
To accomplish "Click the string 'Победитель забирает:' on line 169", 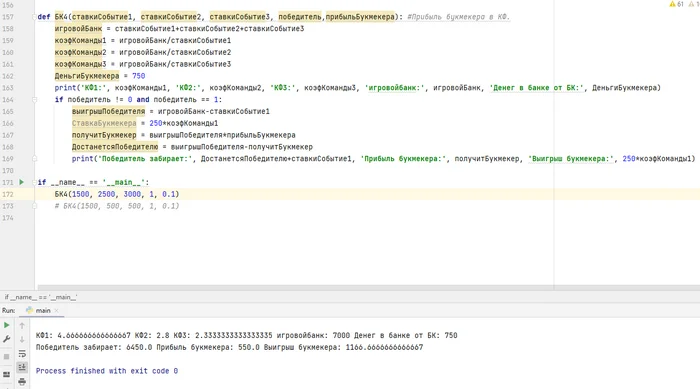I will point(146,159).
